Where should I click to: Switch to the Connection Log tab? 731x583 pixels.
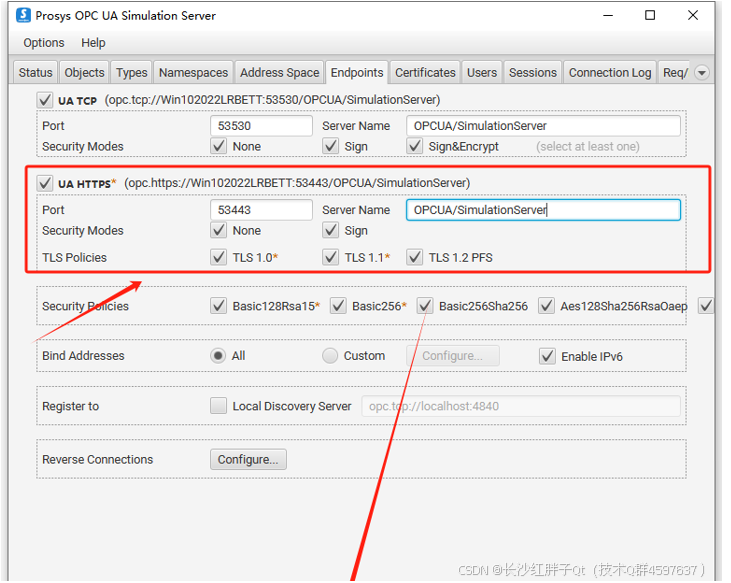click(610, 73)
